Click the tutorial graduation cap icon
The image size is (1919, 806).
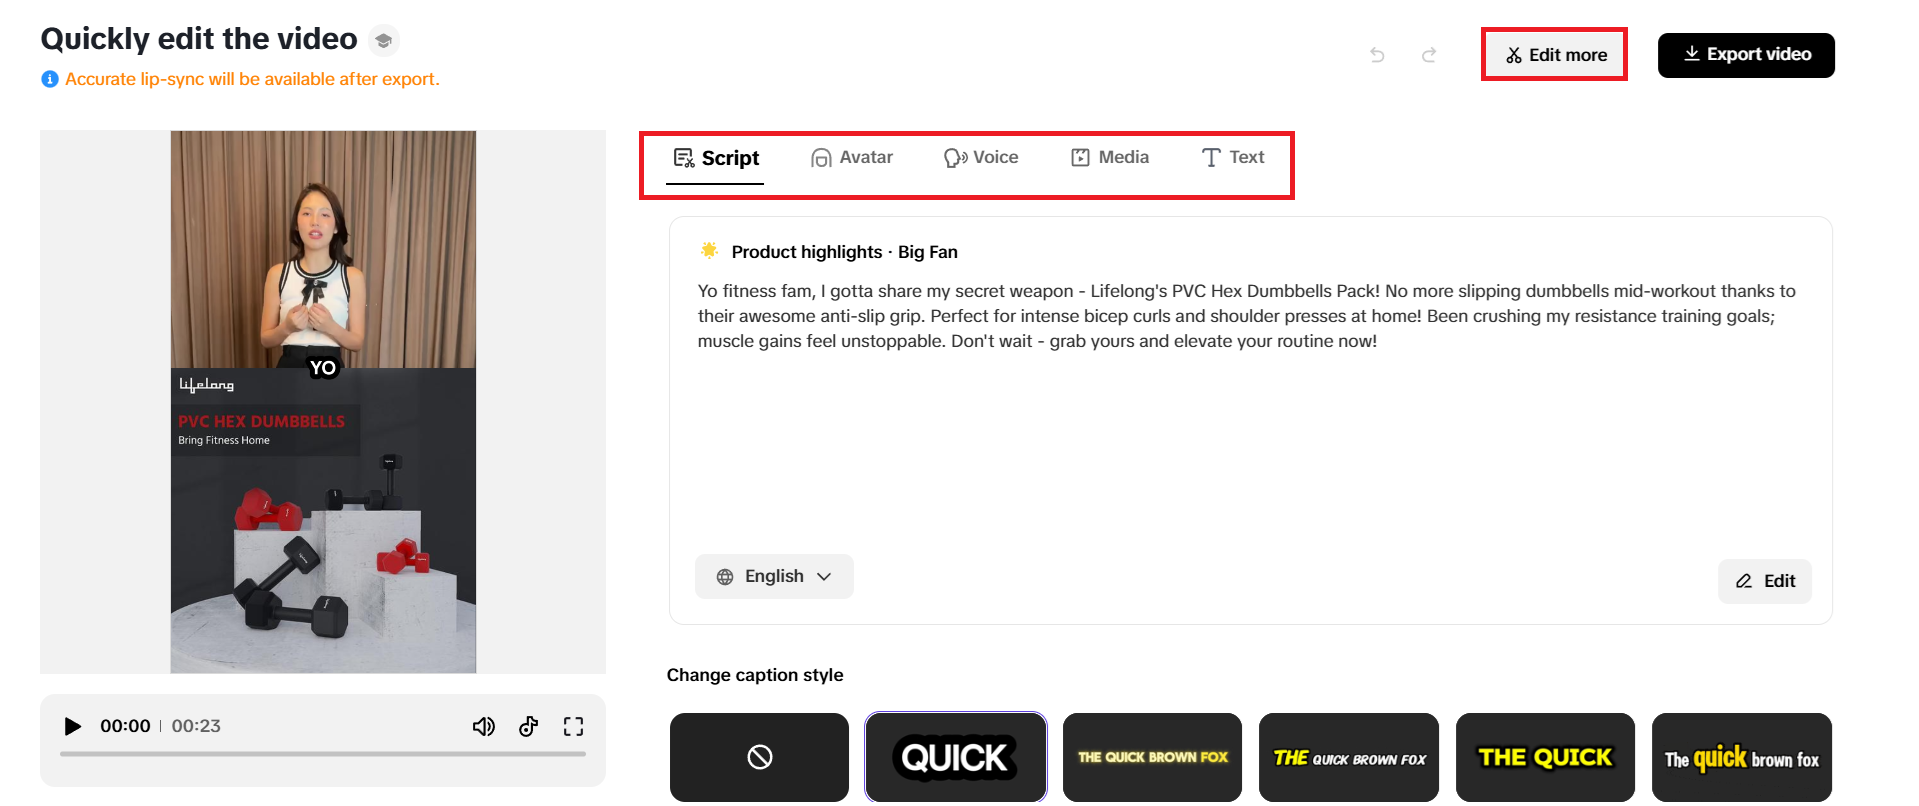[x=383, y=41]
